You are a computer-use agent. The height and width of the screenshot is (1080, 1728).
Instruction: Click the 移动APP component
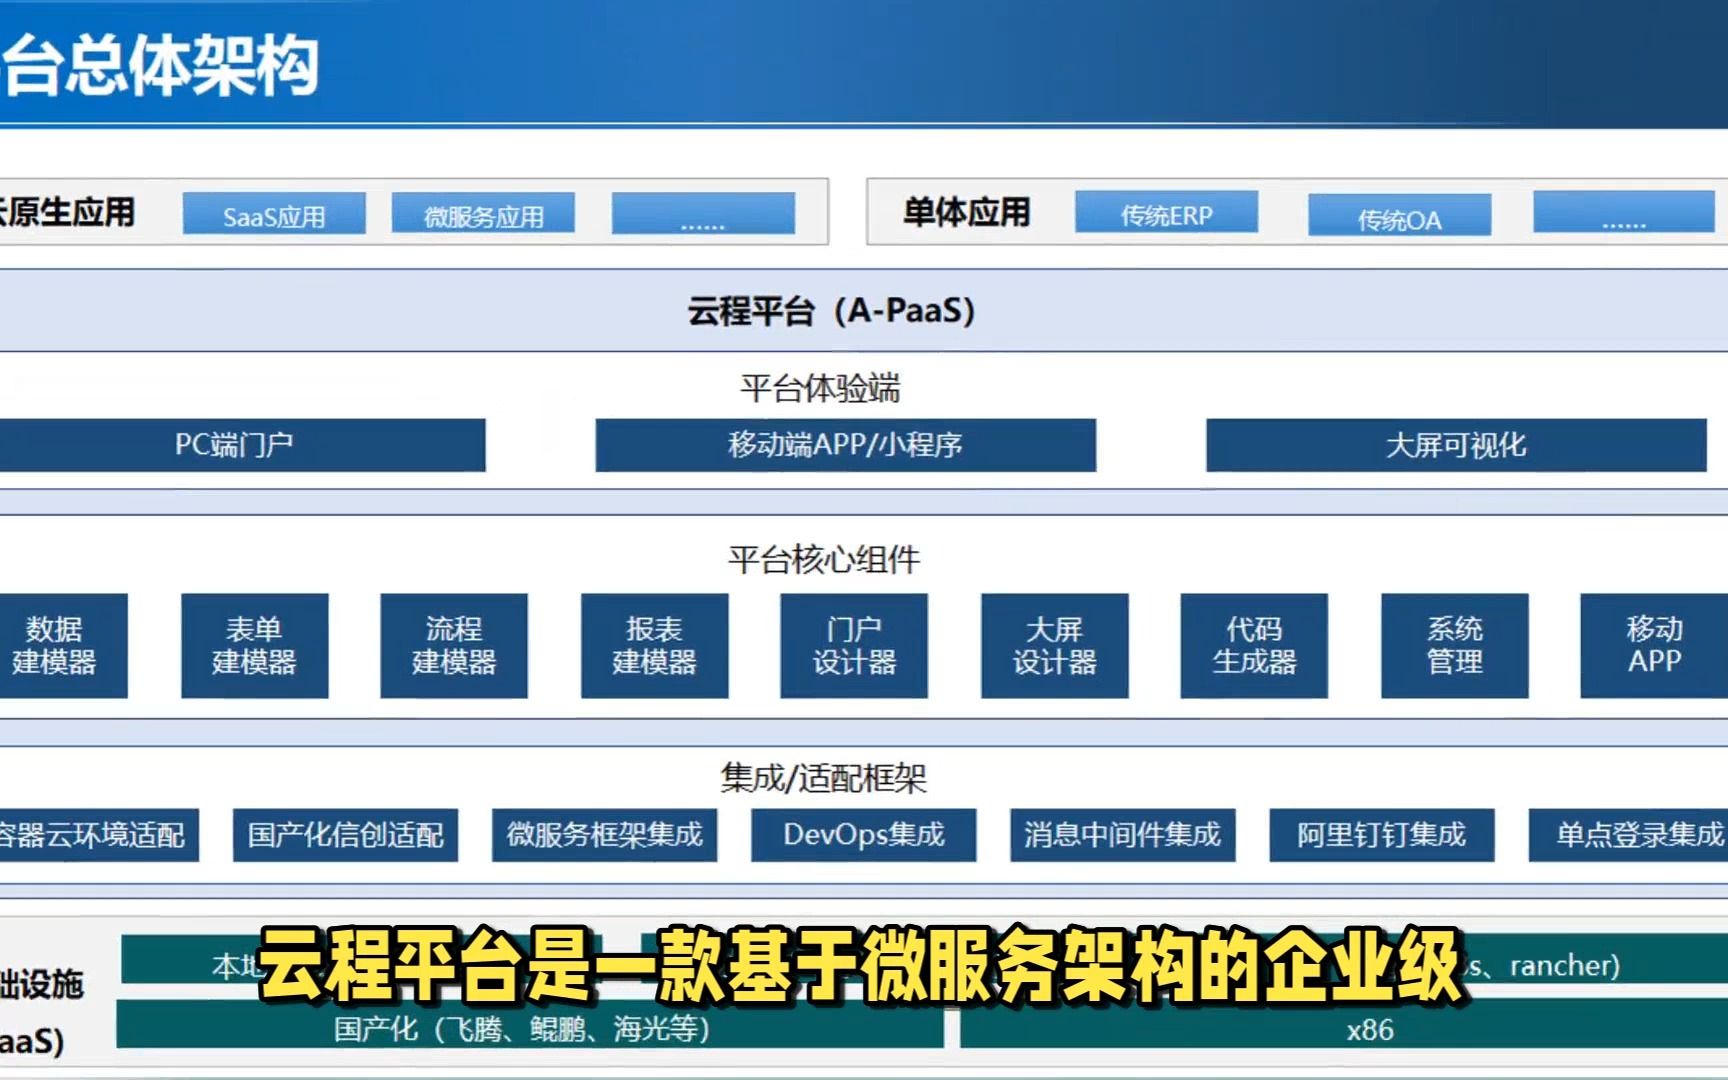click(x=1654, y=645)
